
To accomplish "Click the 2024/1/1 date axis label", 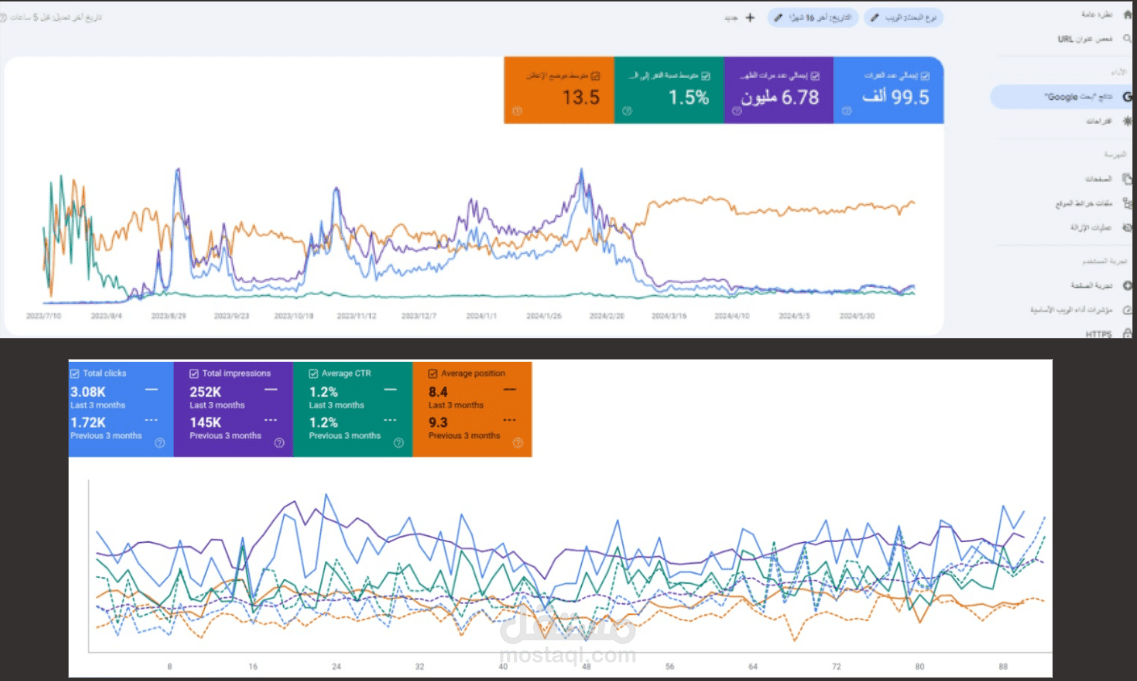I will coord(481,316).
